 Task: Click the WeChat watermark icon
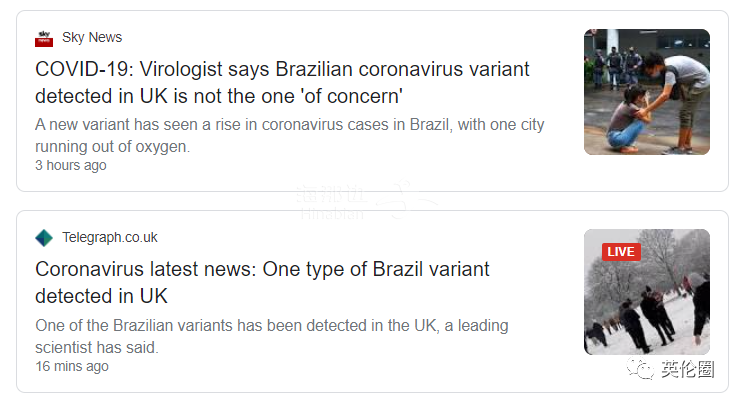tap(640, 369)
